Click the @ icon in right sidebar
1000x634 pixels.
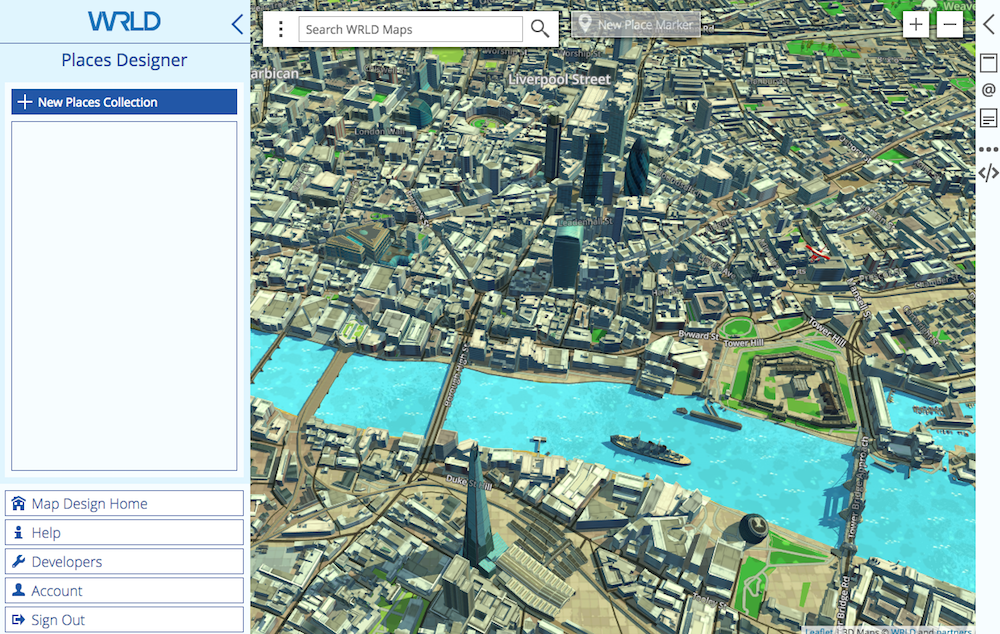coord(989,90)
